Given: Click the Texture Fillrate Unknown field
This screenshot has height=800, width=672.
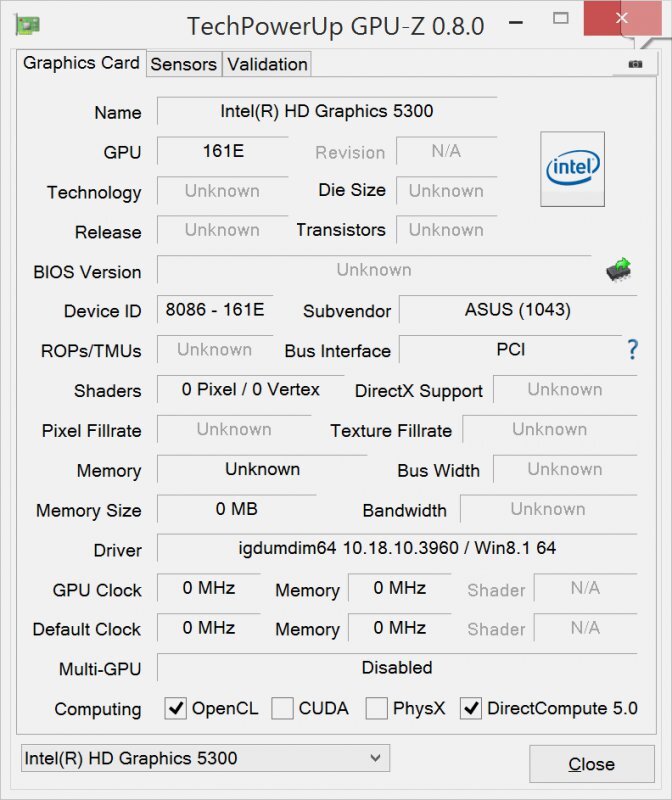Looking at the screenshot, I should [550, 429].
